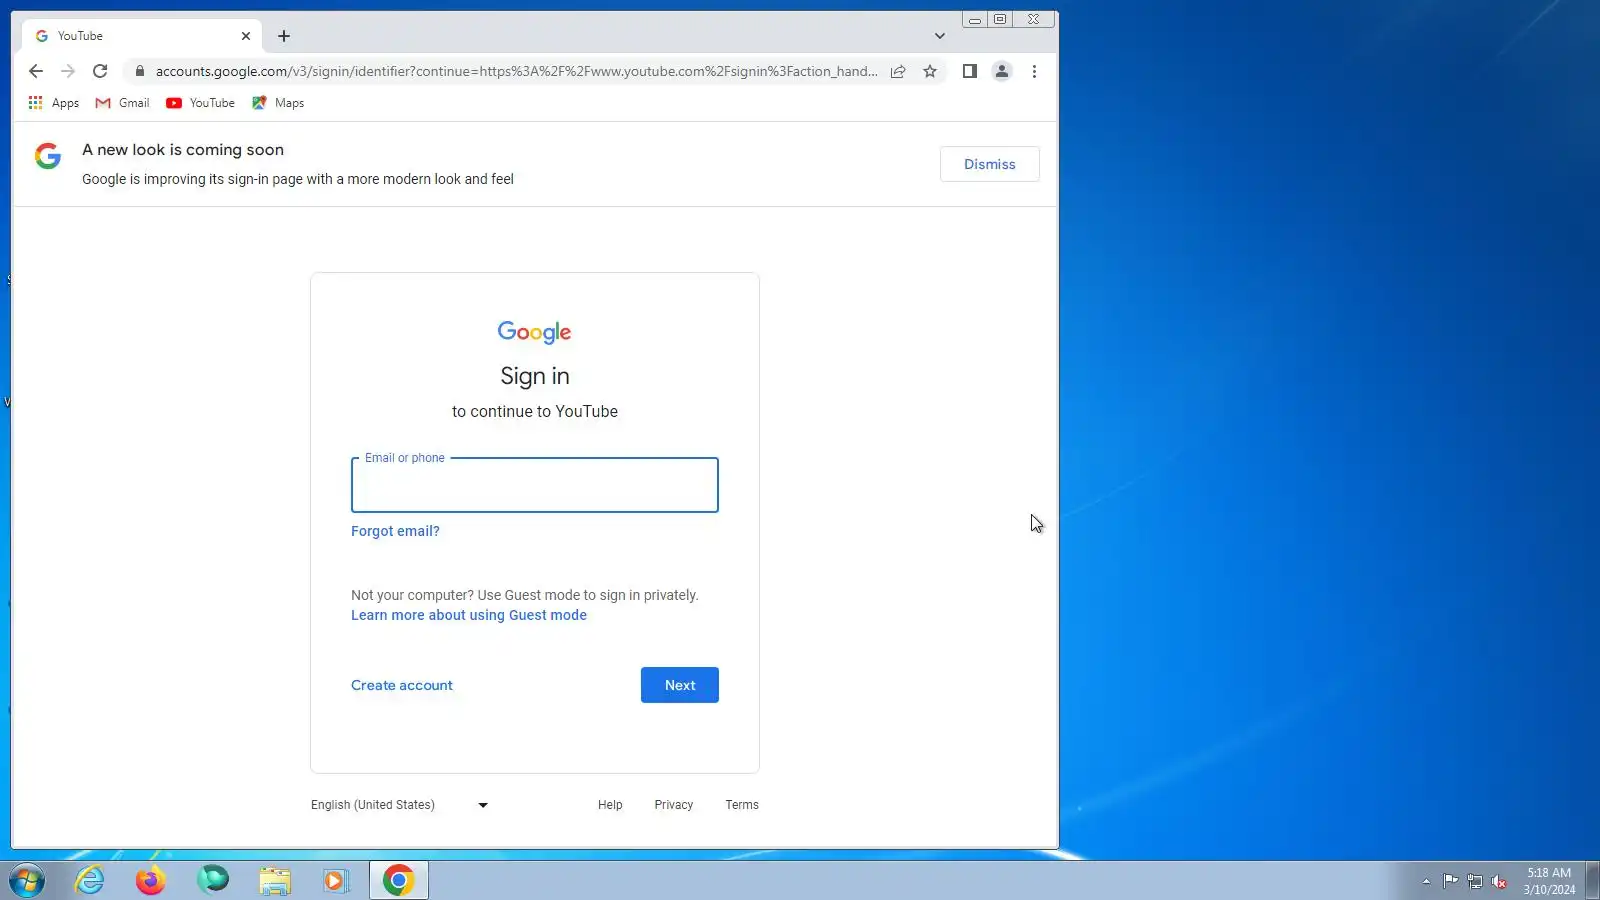1600x900 pixels.
Task: Open the green bird app on taskbar
Action: click(x=213, y=881)
